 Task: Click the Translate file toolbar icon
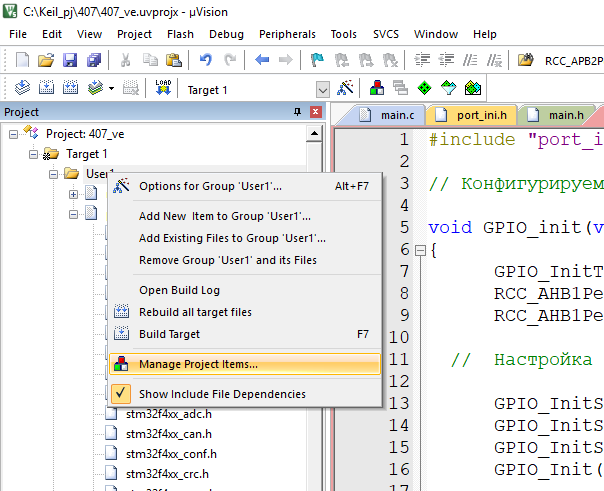point(22,88)
